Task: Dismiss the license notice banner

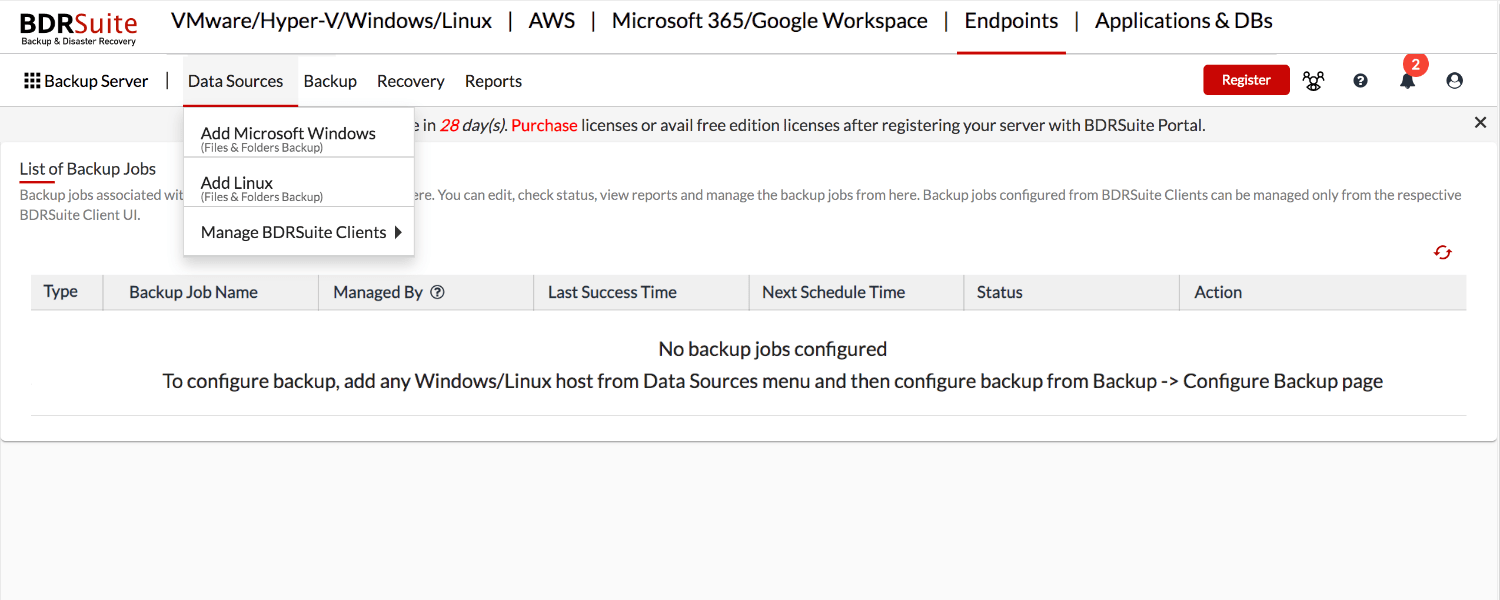Action: 1480,123
